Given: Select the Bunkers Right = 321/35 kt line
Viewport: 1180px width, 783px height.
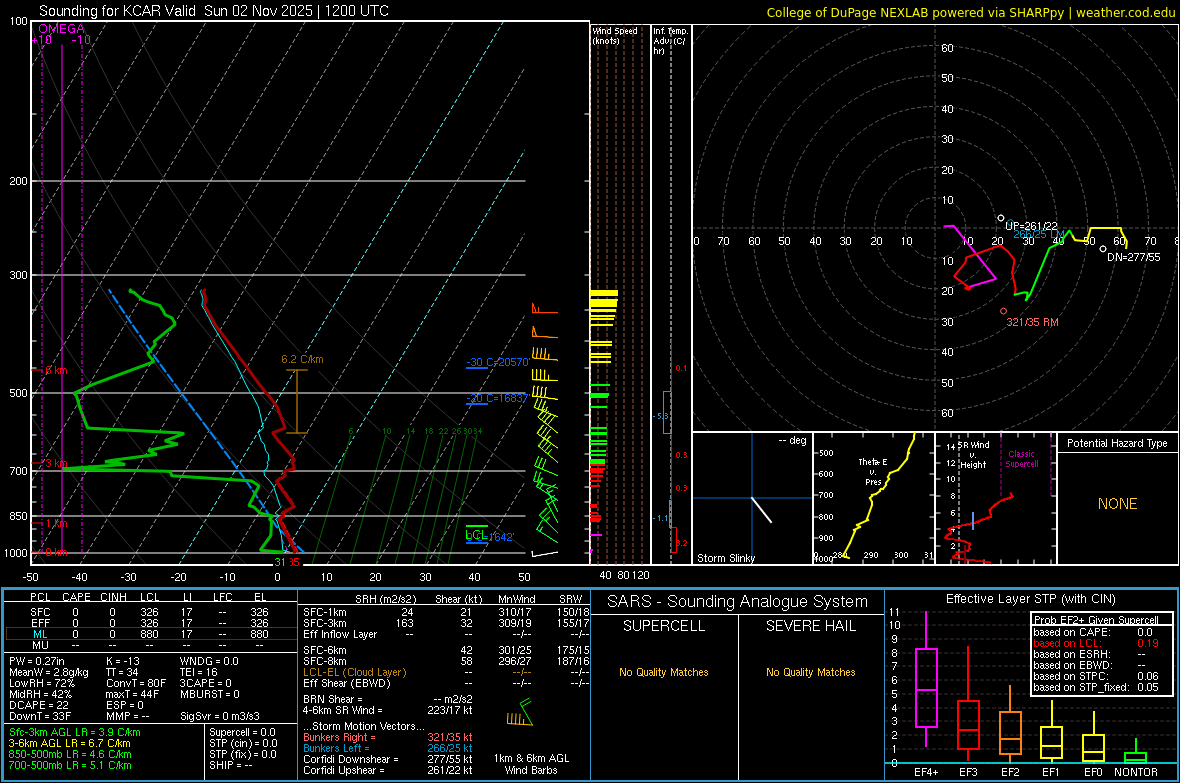Looking at the screenshot, I should [388, 737].
